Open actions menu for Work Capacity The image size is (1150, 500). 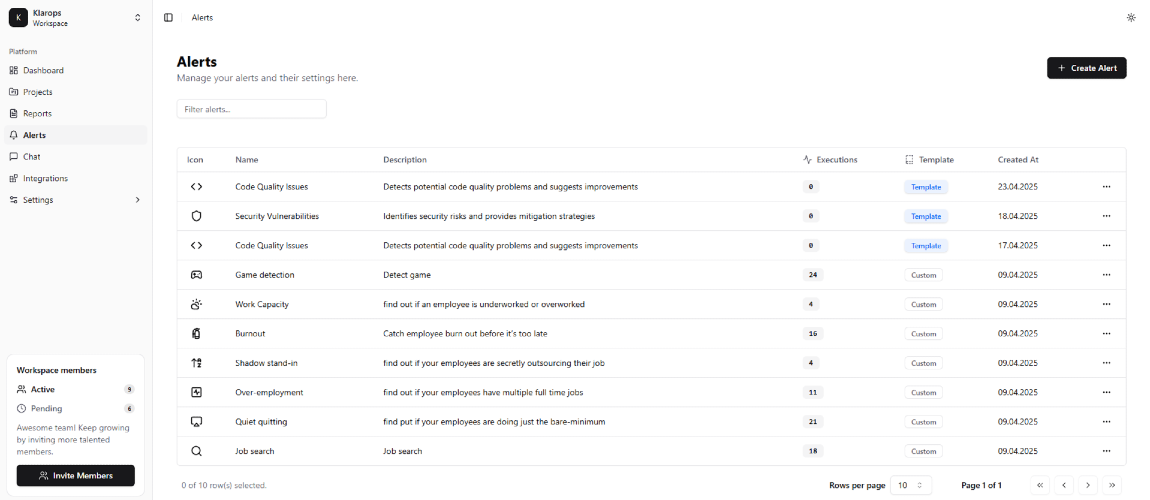(x=1106, y=304)
